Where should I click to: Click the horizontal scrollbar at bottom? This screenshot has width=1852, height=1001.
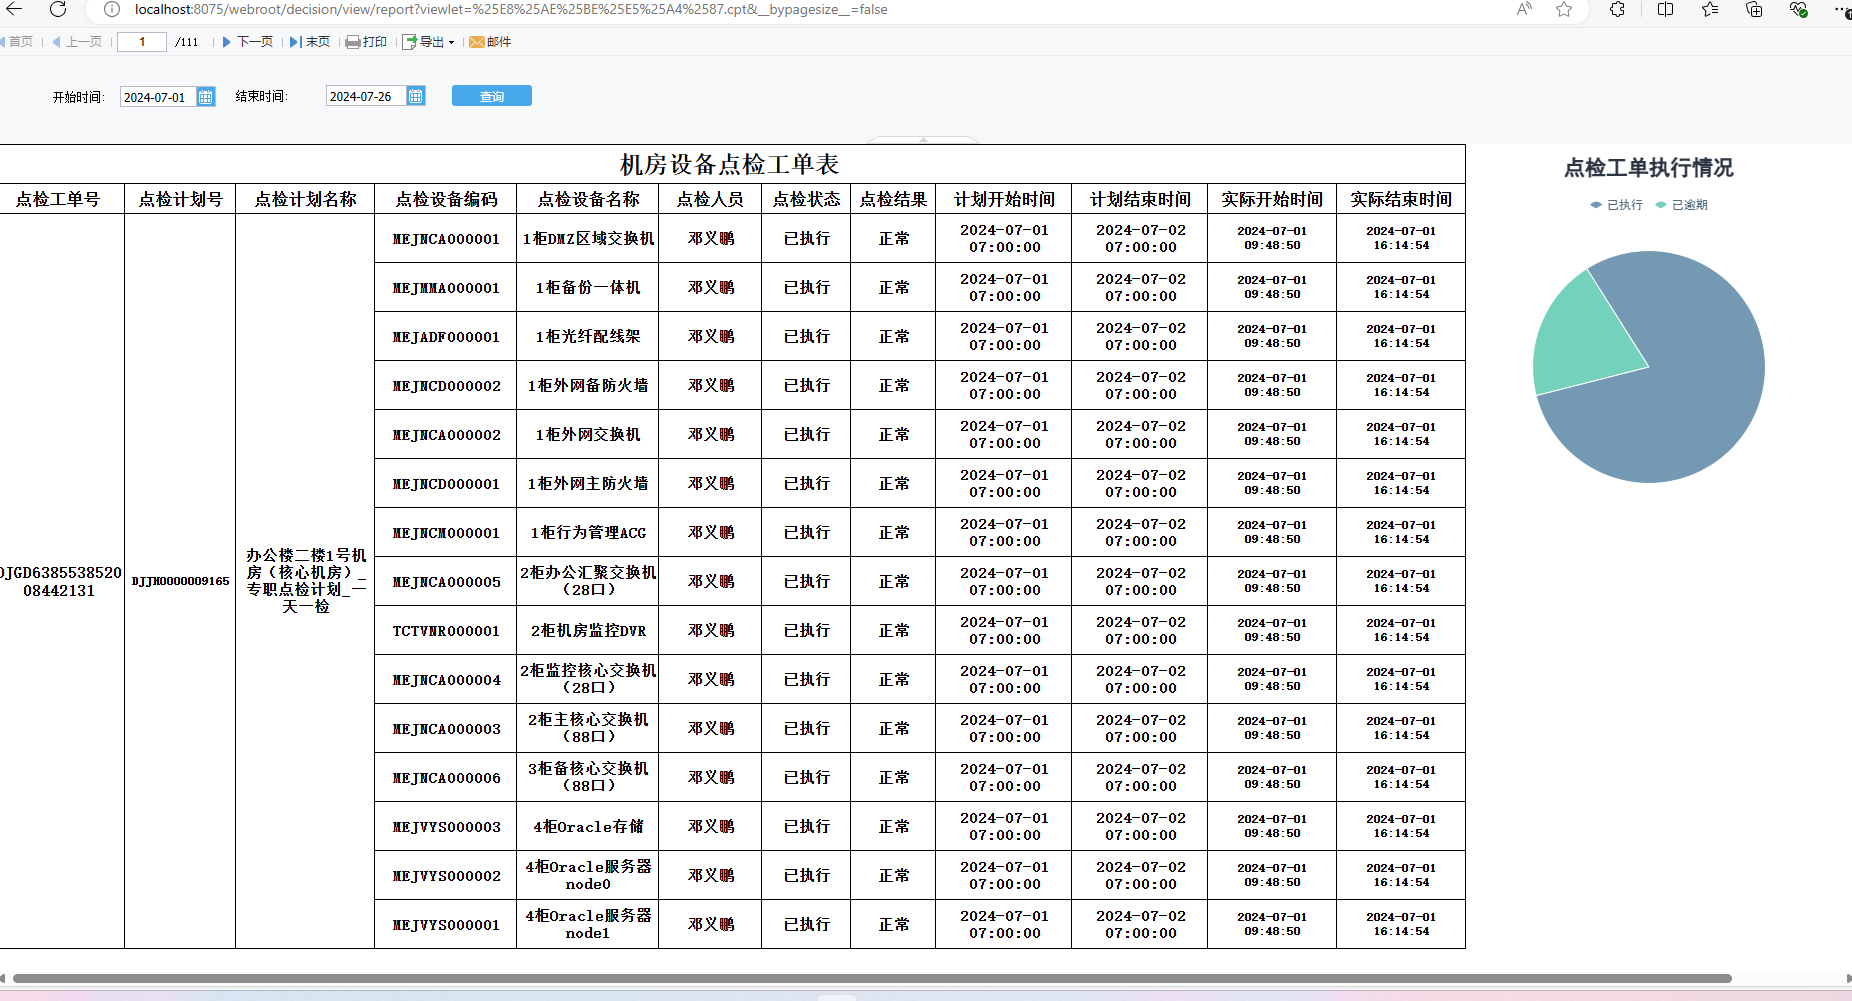[x=872, y=978]
